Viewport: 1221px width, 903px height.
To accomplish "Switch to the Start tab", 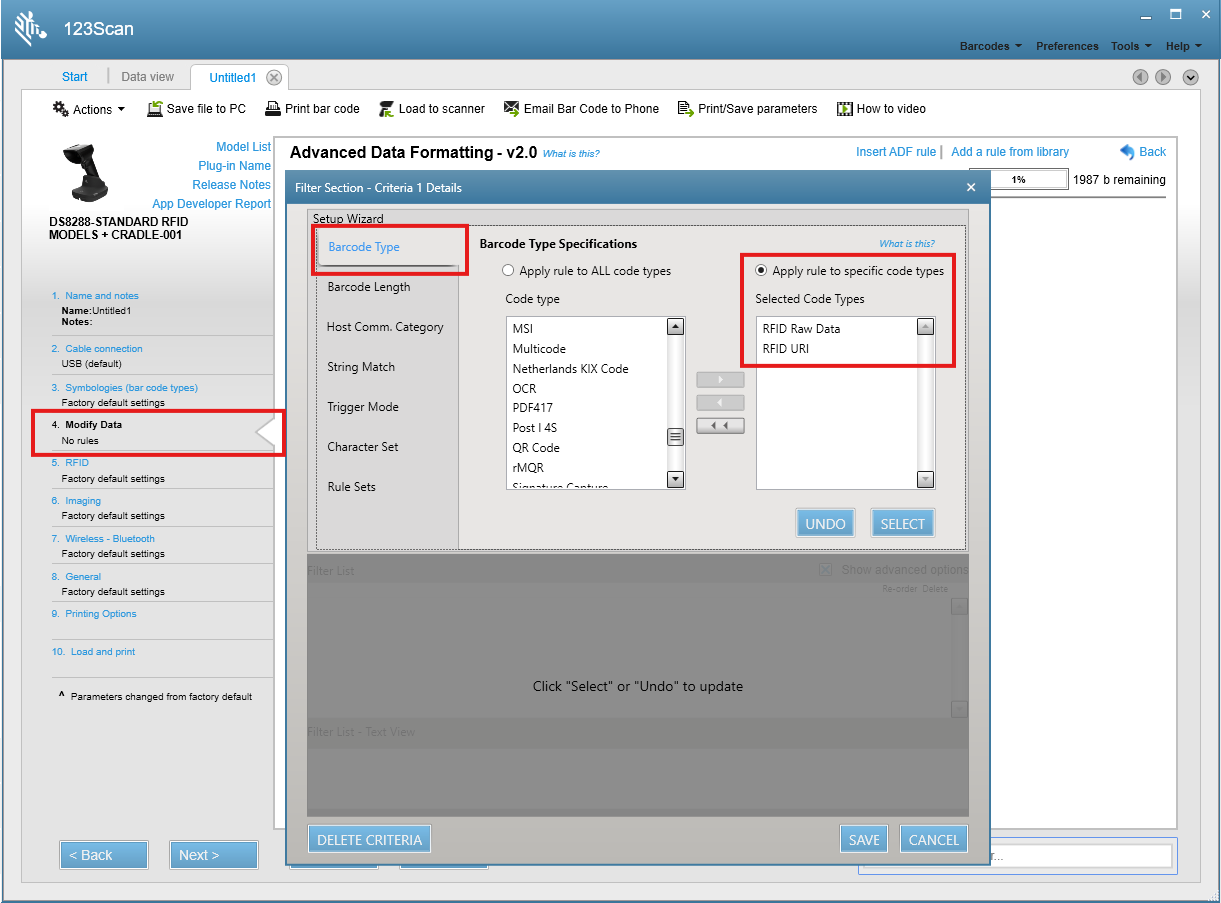I will [75, 77].
